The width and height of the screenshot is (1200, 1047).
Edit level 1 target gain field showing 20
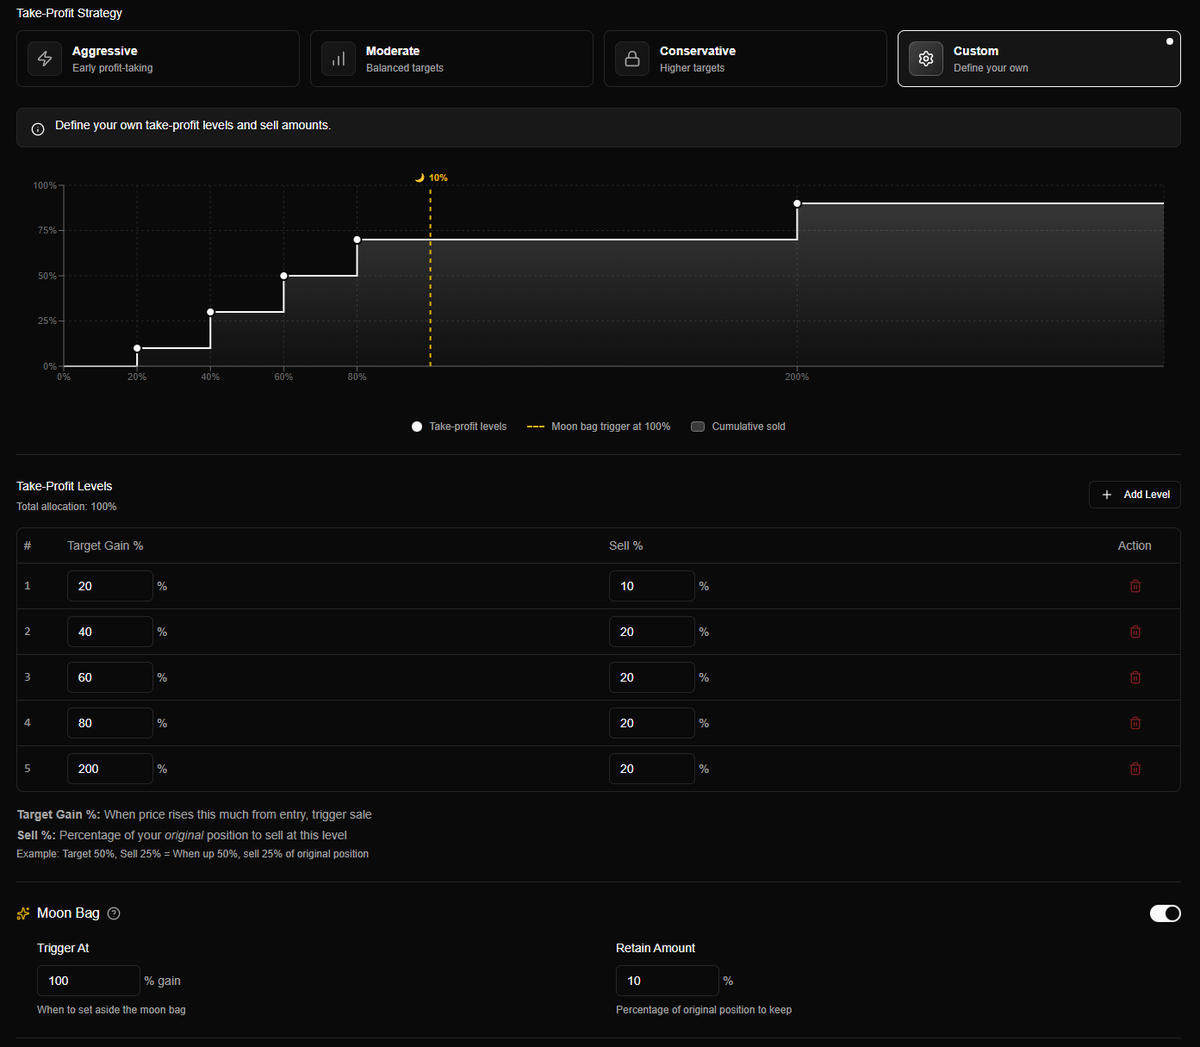(x=110, y=586)
